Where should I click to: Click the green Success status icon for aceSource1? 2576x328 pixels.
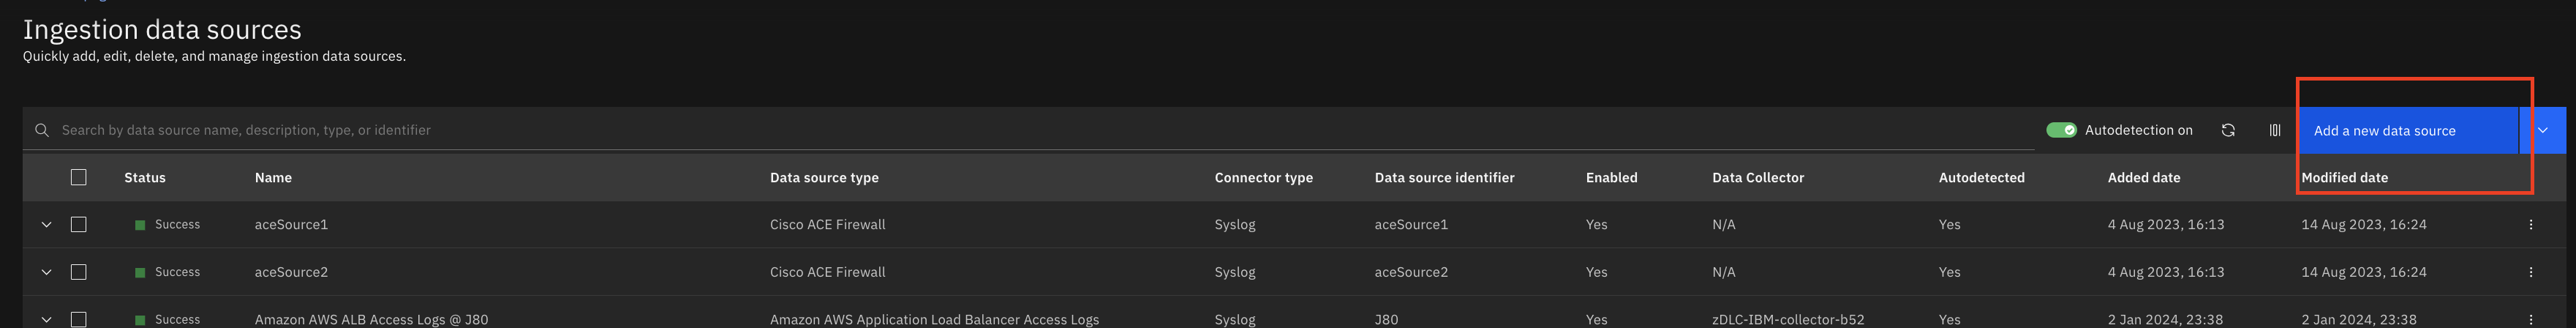click(x=140, y=225)
